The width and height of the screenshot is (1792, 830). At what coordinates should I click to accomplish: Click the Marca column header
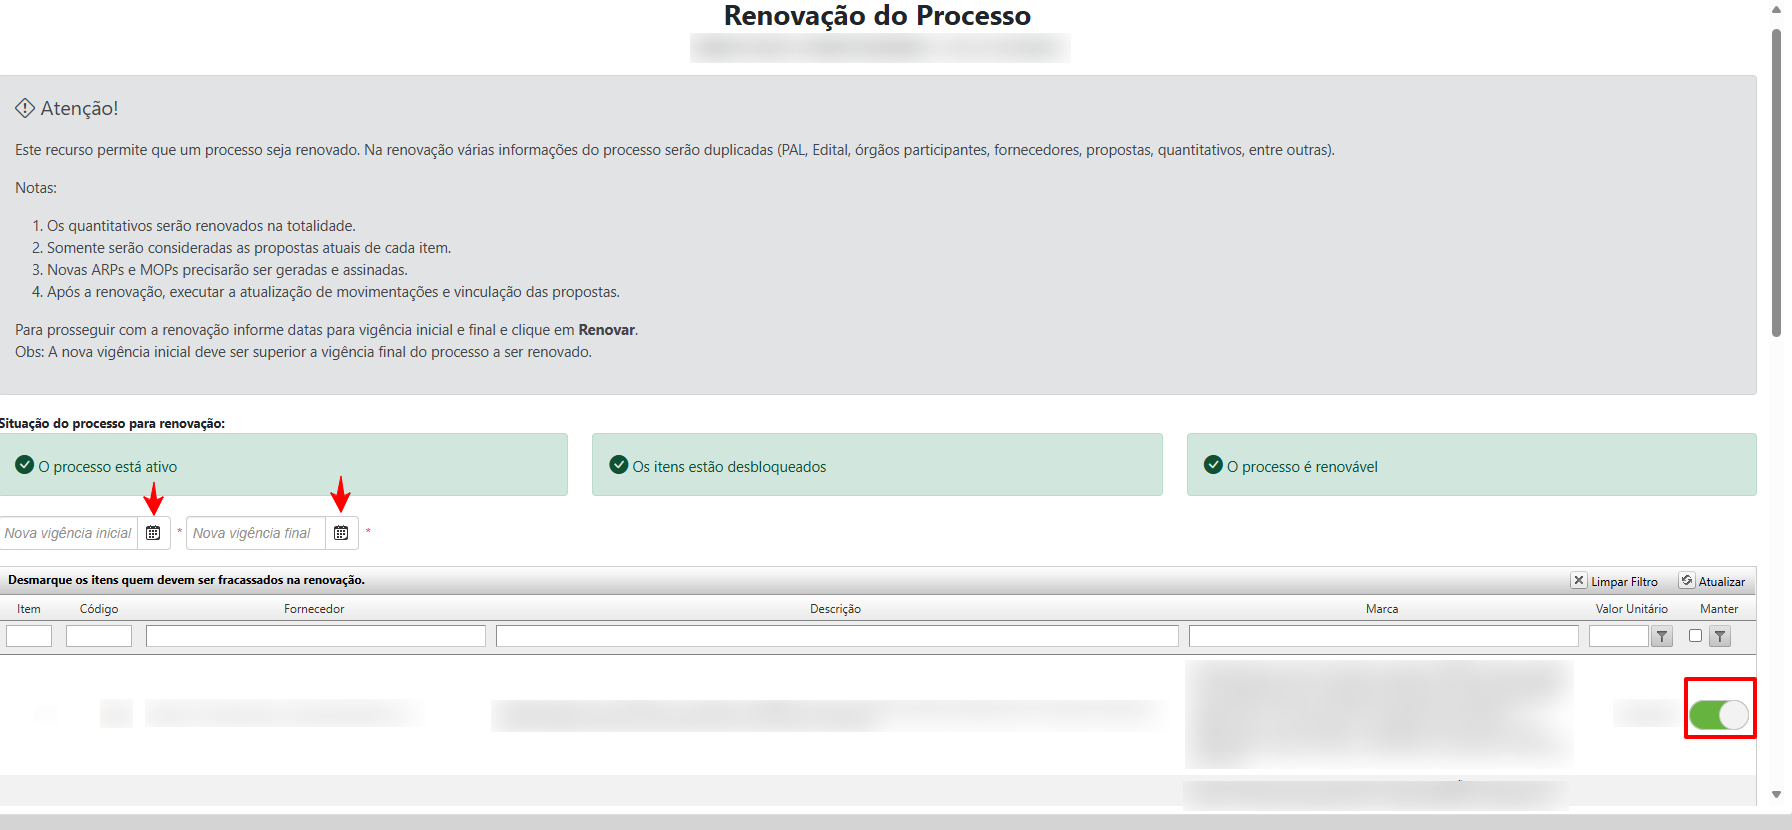(1382, 609)
